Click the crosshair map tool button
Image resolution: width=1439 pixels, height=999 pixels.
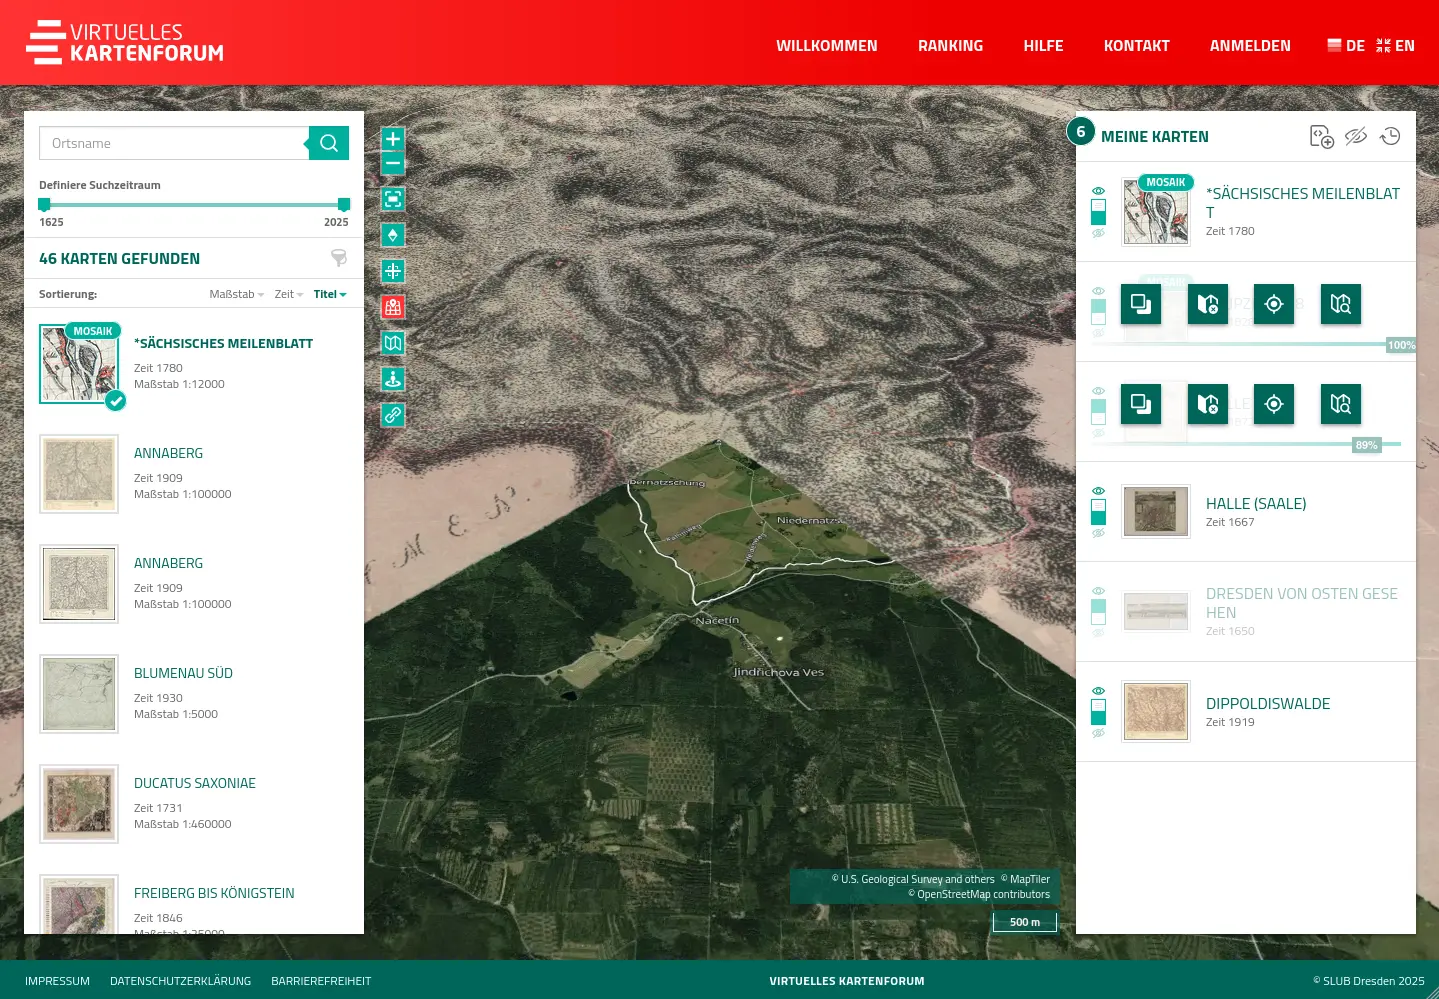[393, 271]
